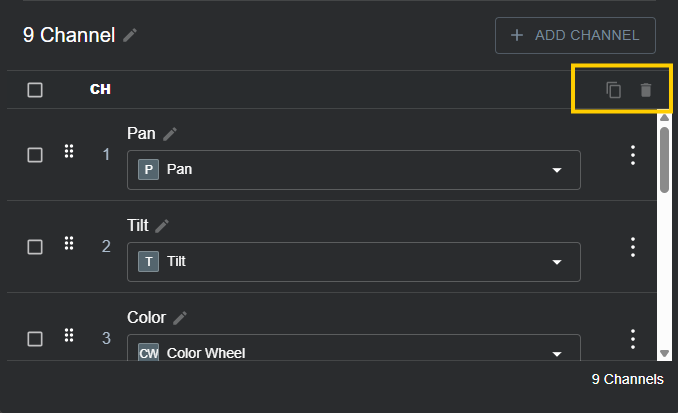Open the kebab menu for Color channel
This screenshot has height=413, width=678.
coord(632,339)
